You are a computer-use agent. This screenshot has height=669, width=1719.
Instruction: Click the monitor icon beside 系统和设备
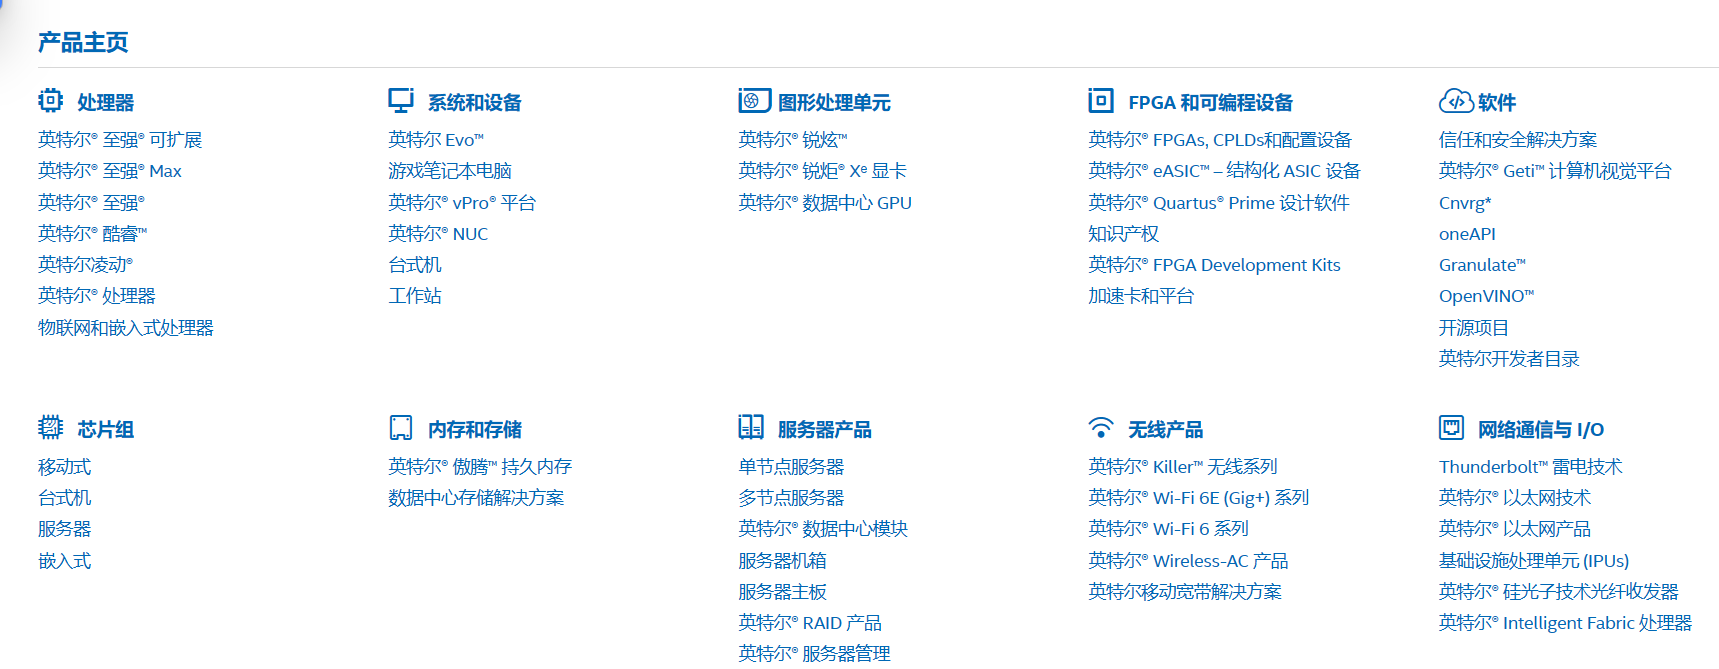[401, 100]
